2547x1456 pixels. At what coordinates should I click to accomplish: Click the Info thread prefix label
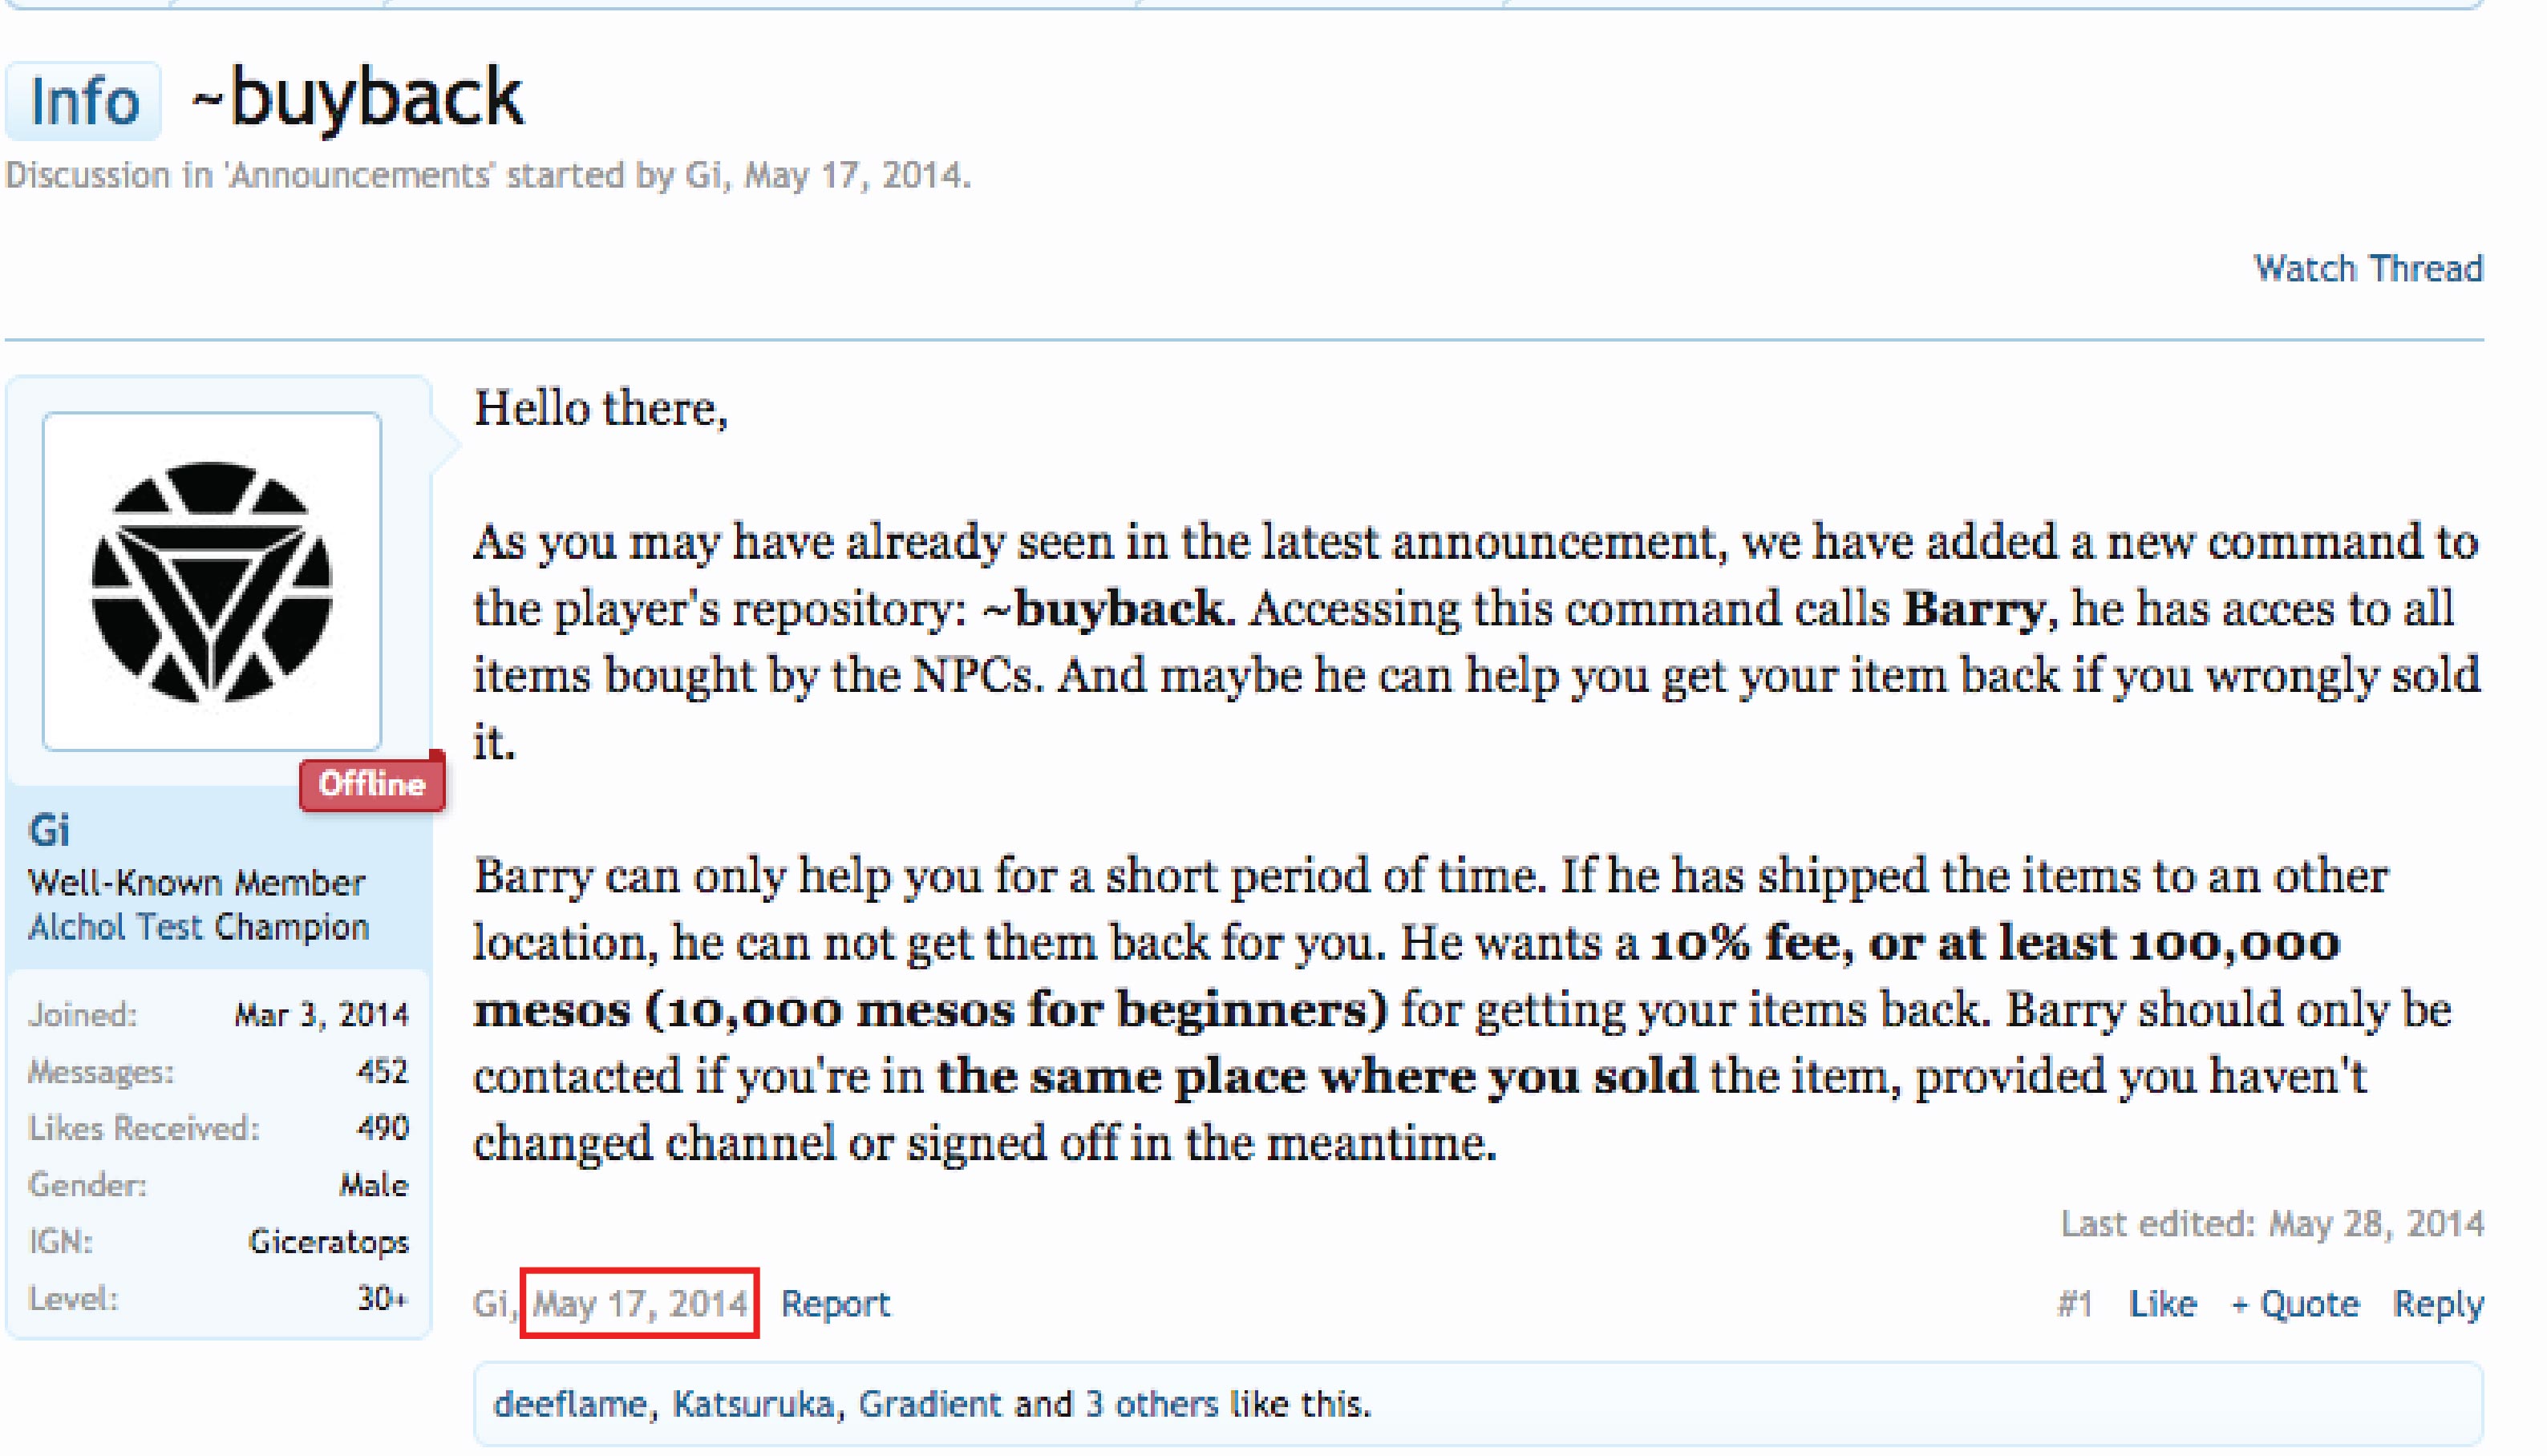84,102
